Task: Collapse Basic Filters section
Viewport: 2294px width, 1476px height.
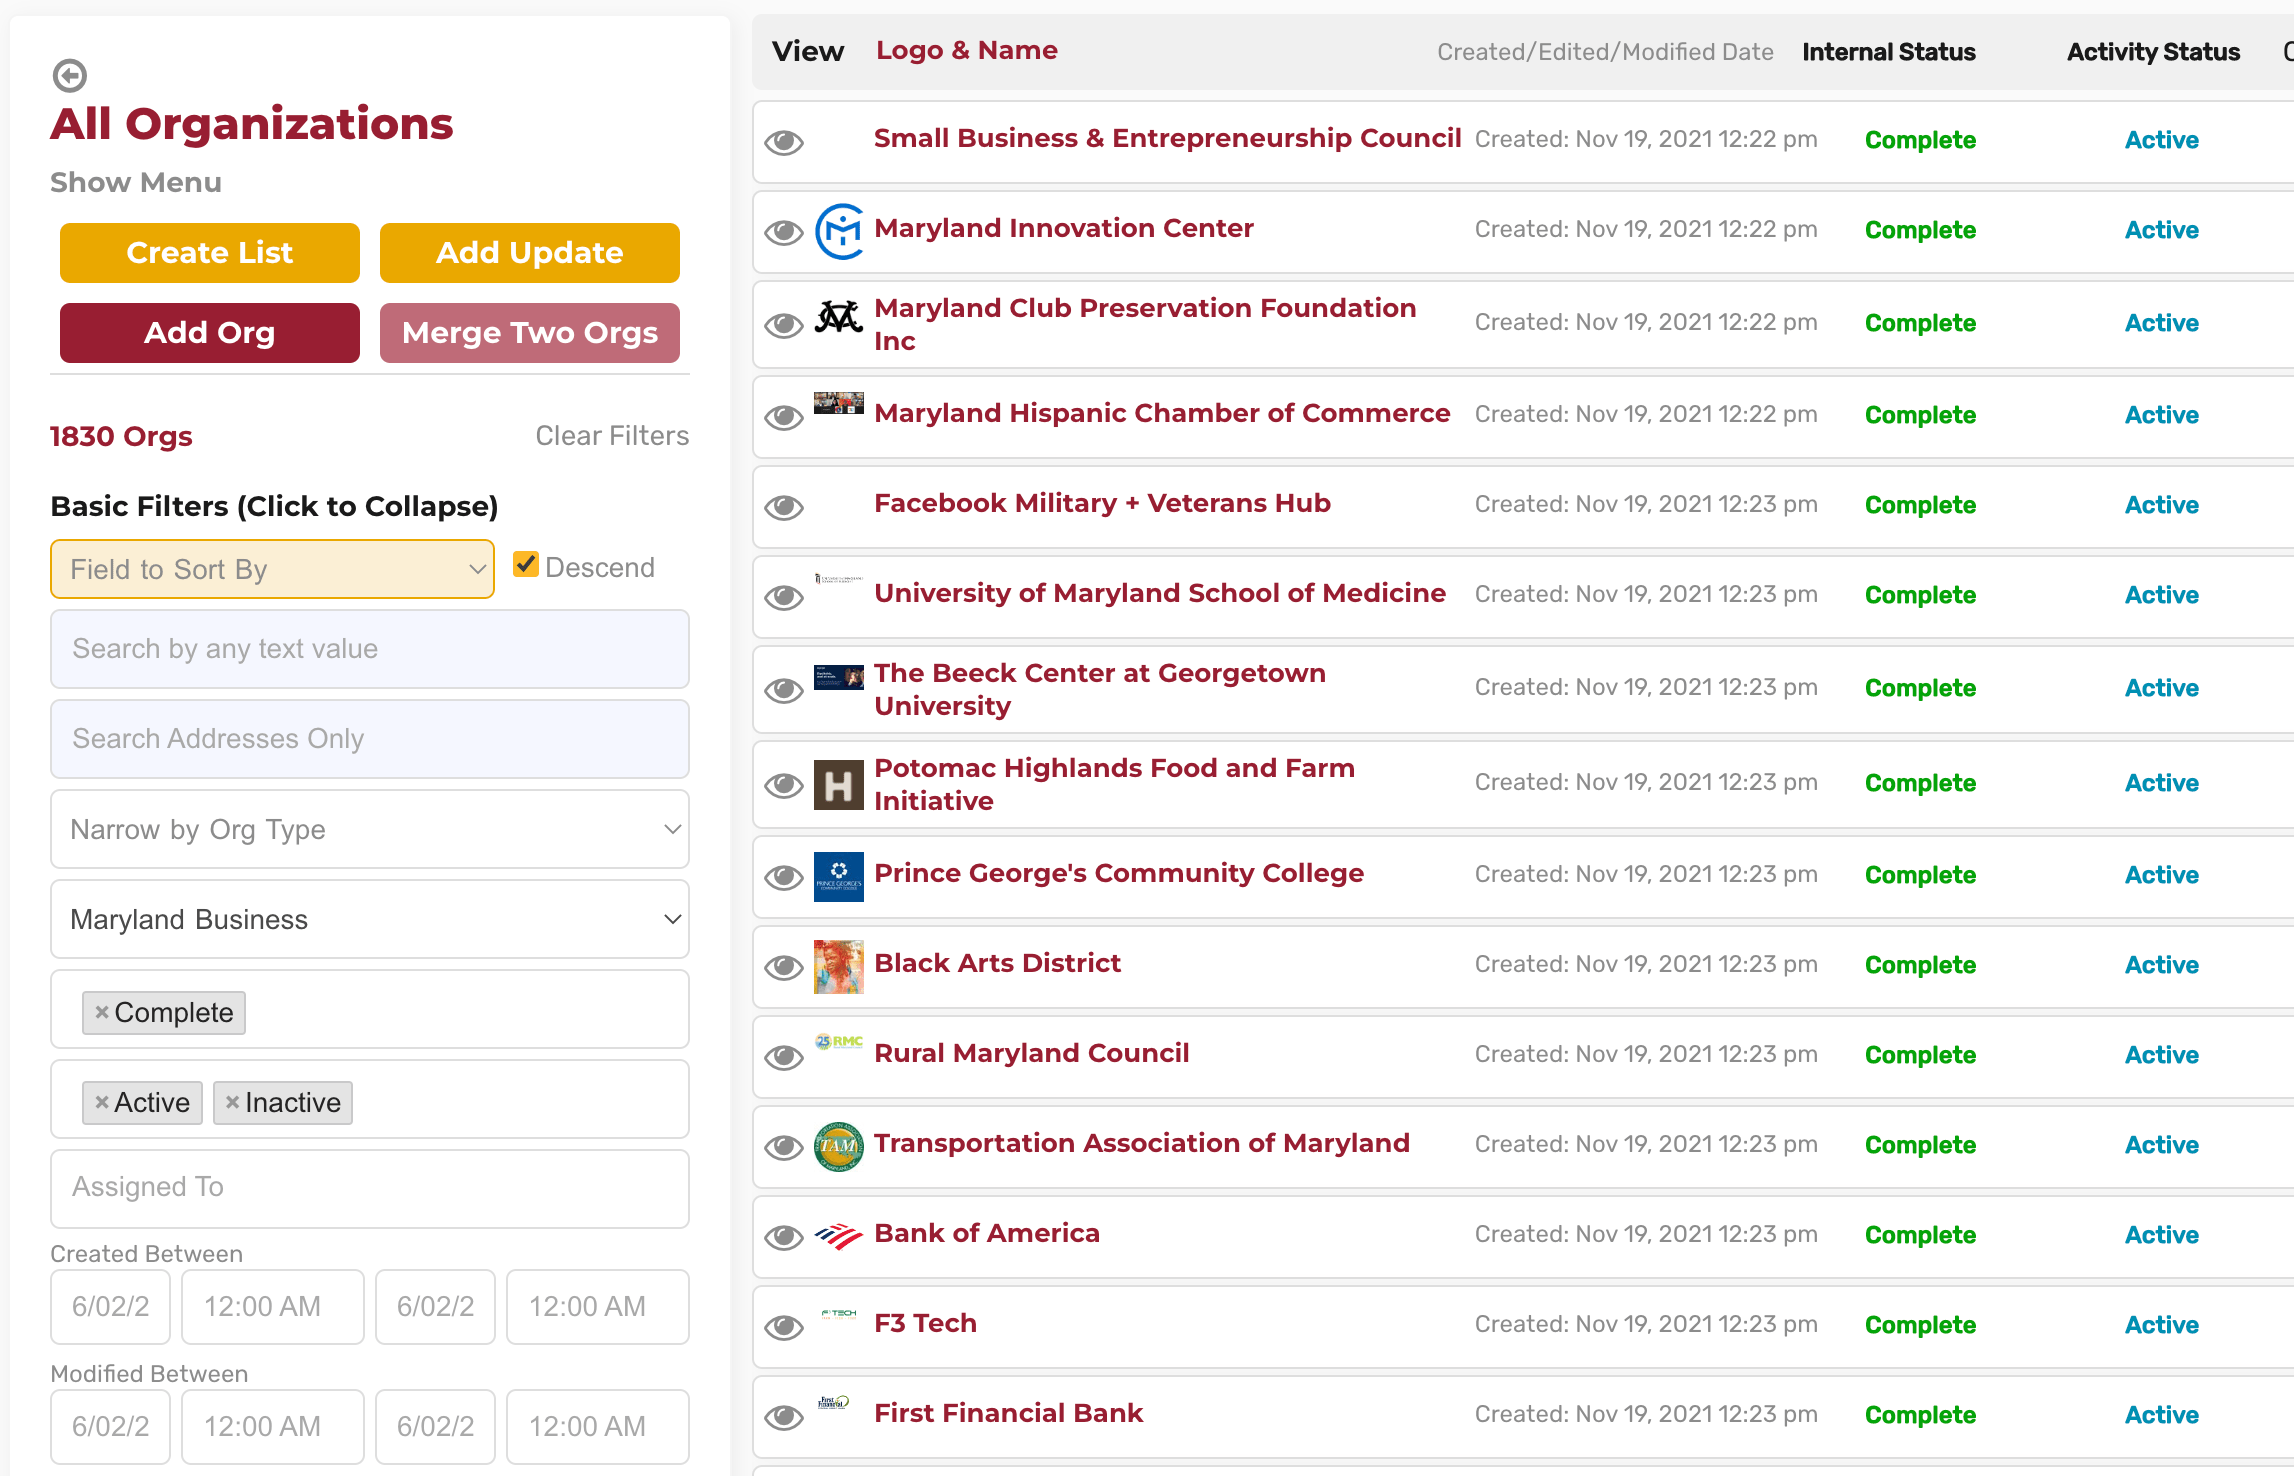Action: [x=274, y=506]
